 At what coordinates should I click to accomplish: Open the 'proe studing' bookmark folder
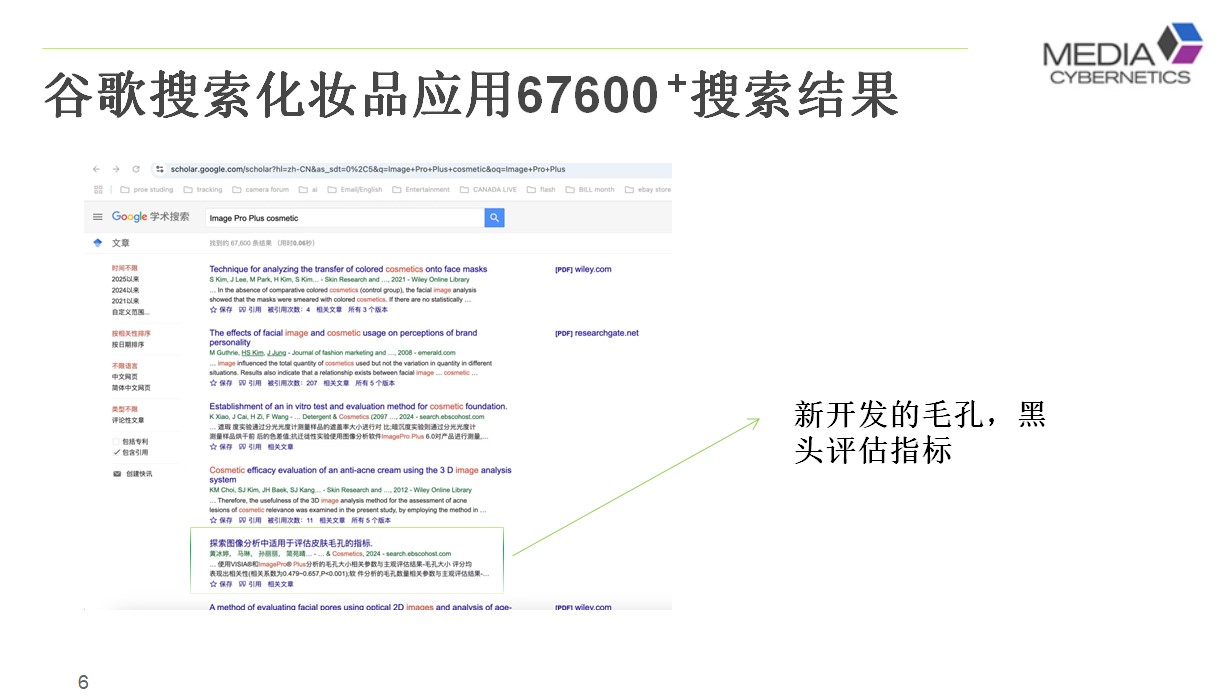point(146,189)
